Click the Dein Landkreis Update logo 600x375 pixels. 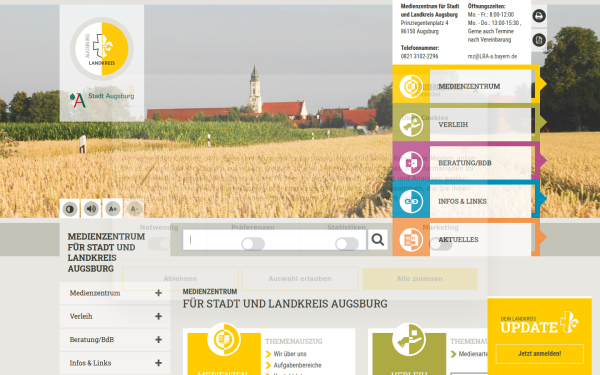(x=539, y=323)
